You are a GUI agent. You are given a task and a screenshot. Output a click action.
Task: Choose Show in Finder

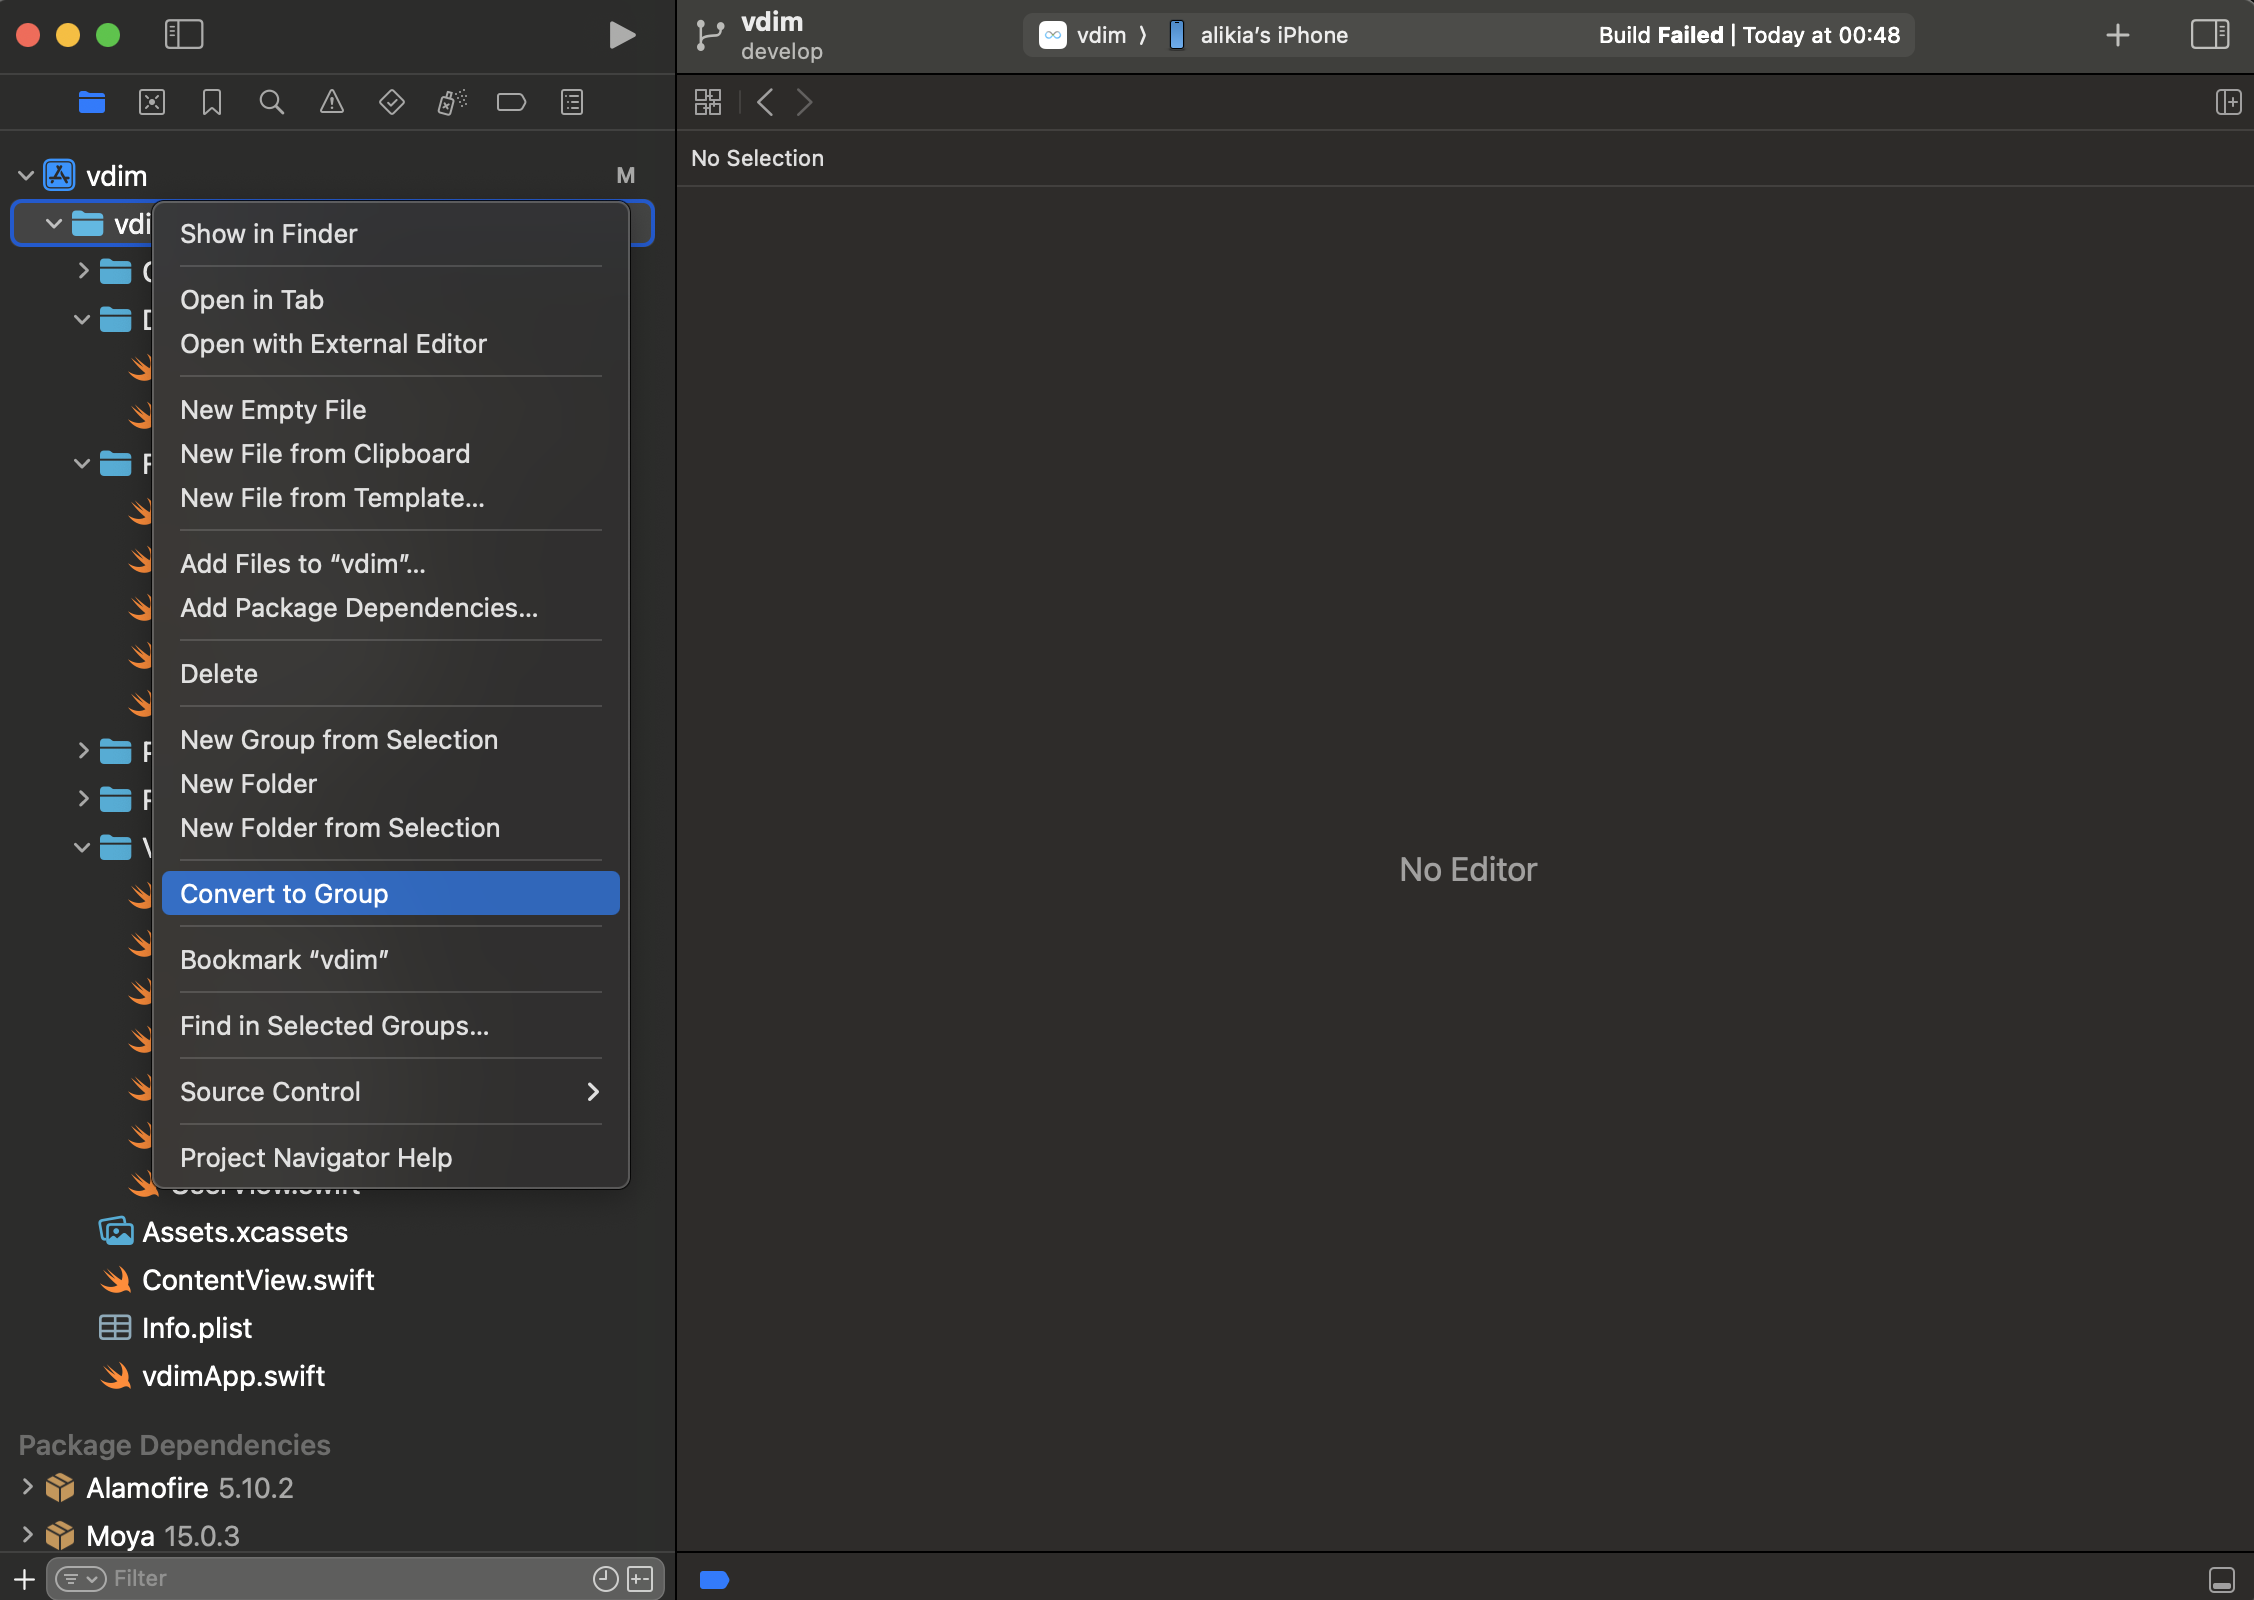coord(390,234)
